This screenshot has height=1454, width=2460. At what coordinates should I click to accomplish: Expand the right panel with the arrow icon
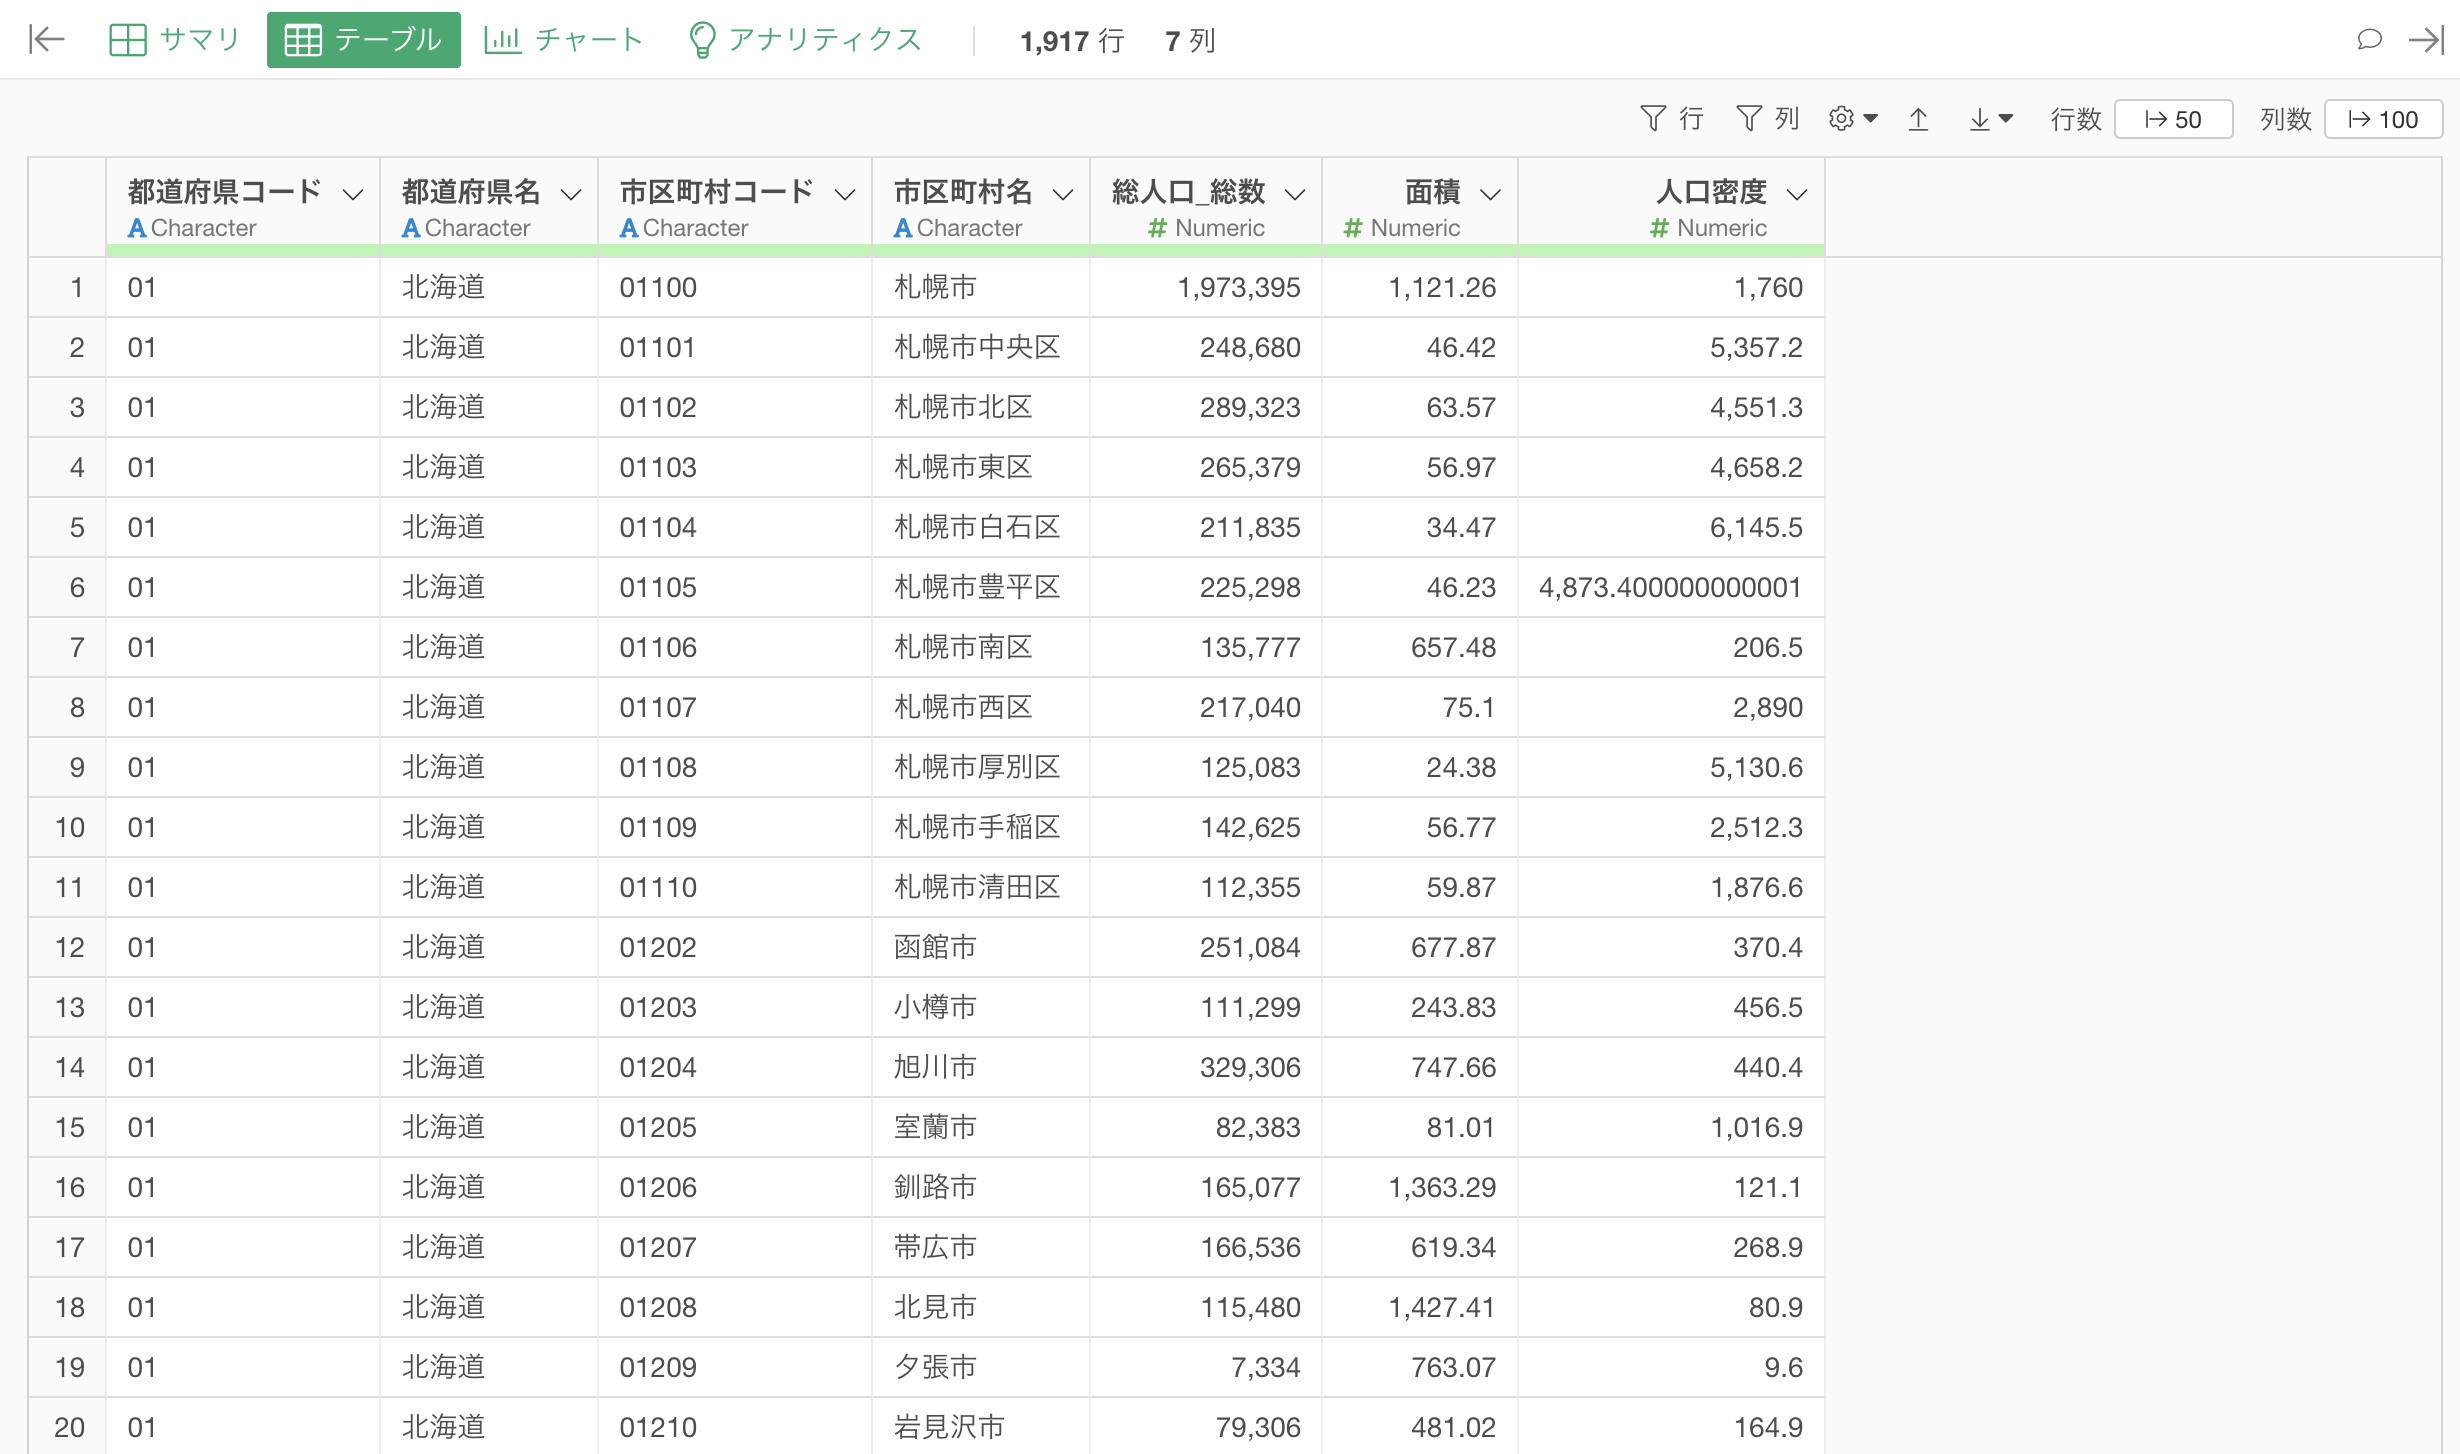pyautogui.click(x=2427, y=40)
